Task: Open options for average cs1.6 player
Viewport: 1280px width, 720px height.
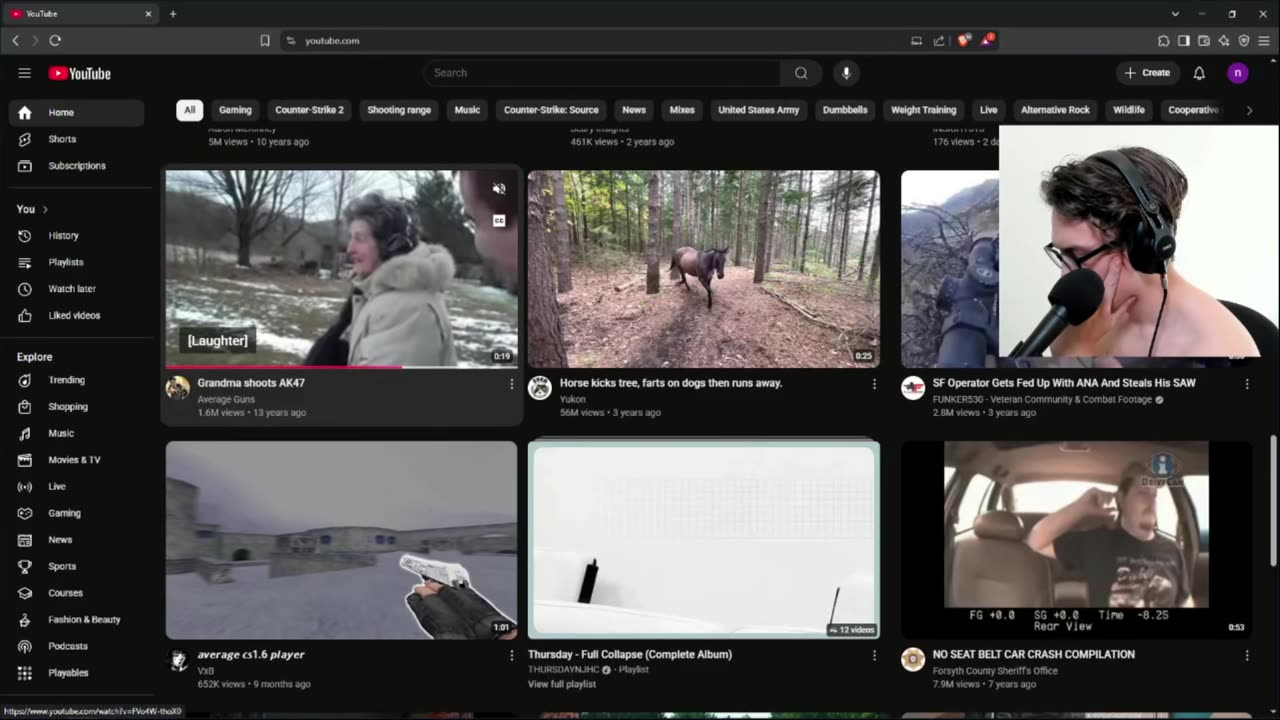Action: pyautogui.click(x=511, y=656)
